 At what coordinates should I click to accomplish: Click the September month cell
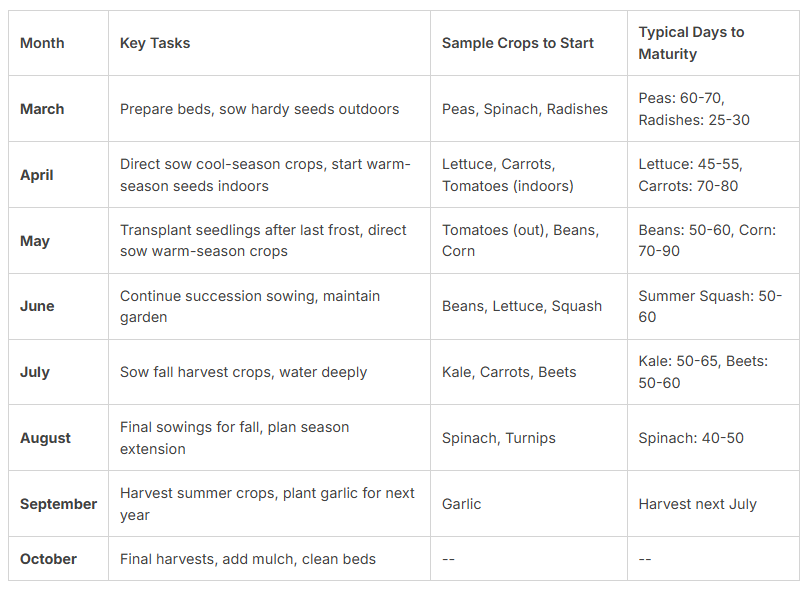coord(58,504)
